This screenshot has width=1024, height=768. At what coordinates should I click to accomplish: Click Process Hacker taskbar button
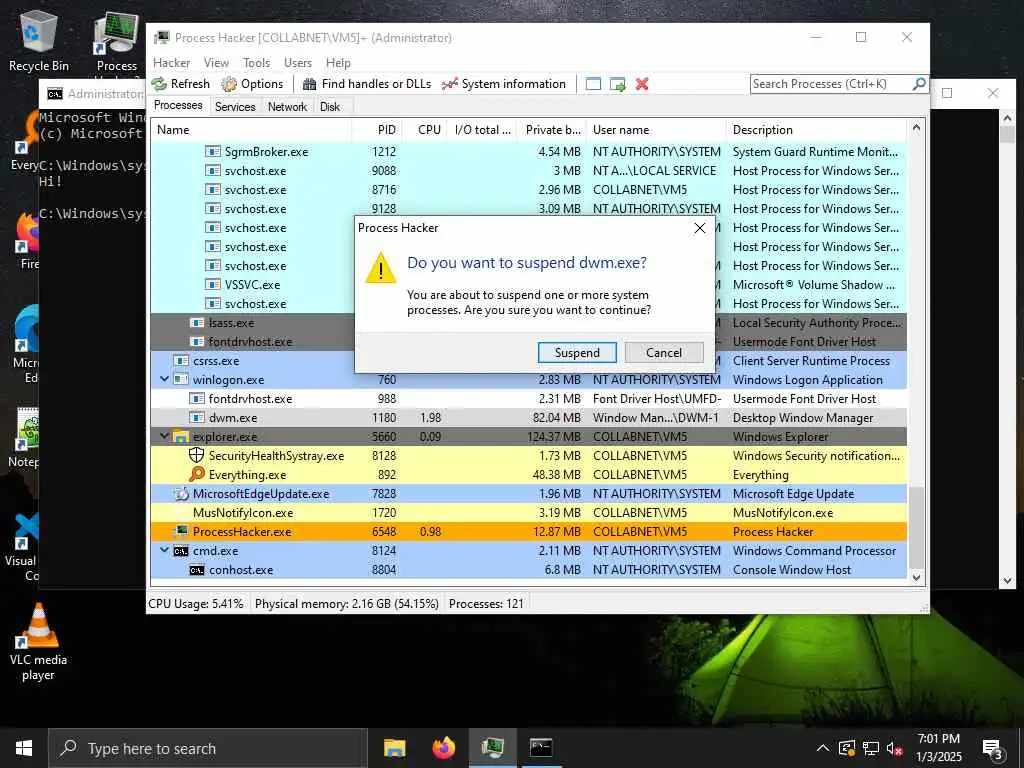[x=492, y=748]
